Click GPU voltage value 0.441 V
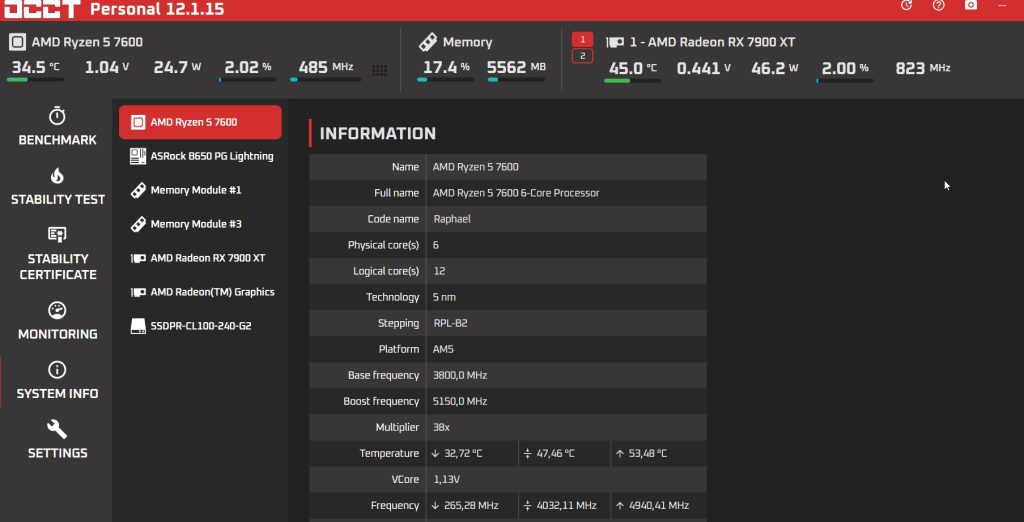 click(x=703, y=68)
